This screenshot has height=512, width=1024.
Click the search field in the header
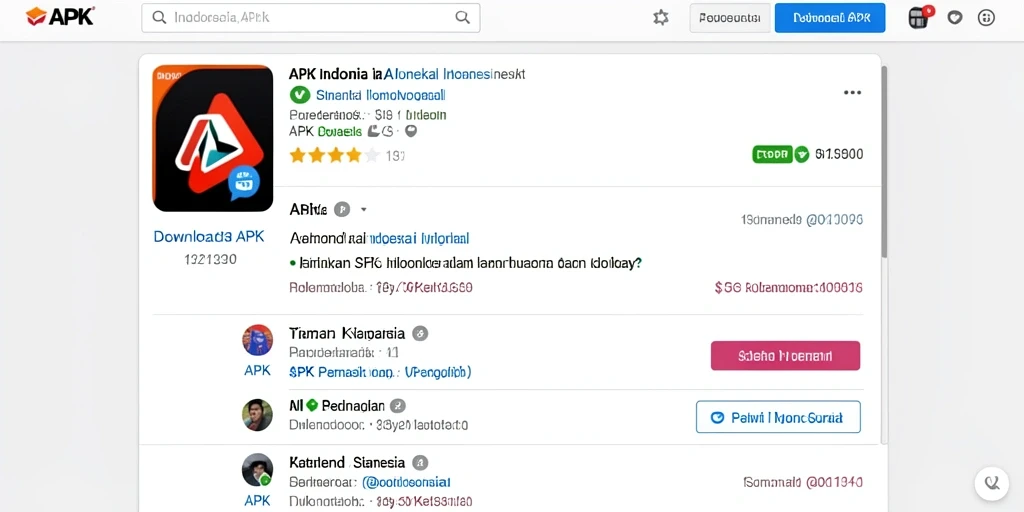pos(310,18)
